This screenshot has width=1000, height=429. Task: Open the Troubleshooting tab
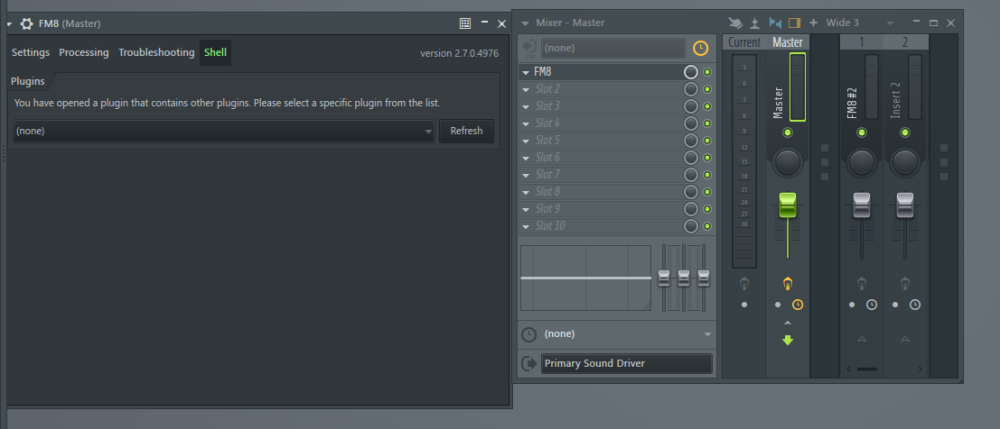tap(156, 52)
